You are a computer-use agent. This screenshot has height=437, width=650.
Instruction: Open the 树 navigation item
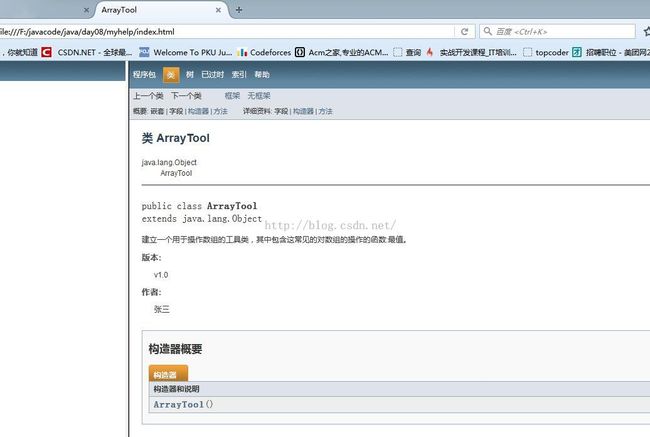190,74
